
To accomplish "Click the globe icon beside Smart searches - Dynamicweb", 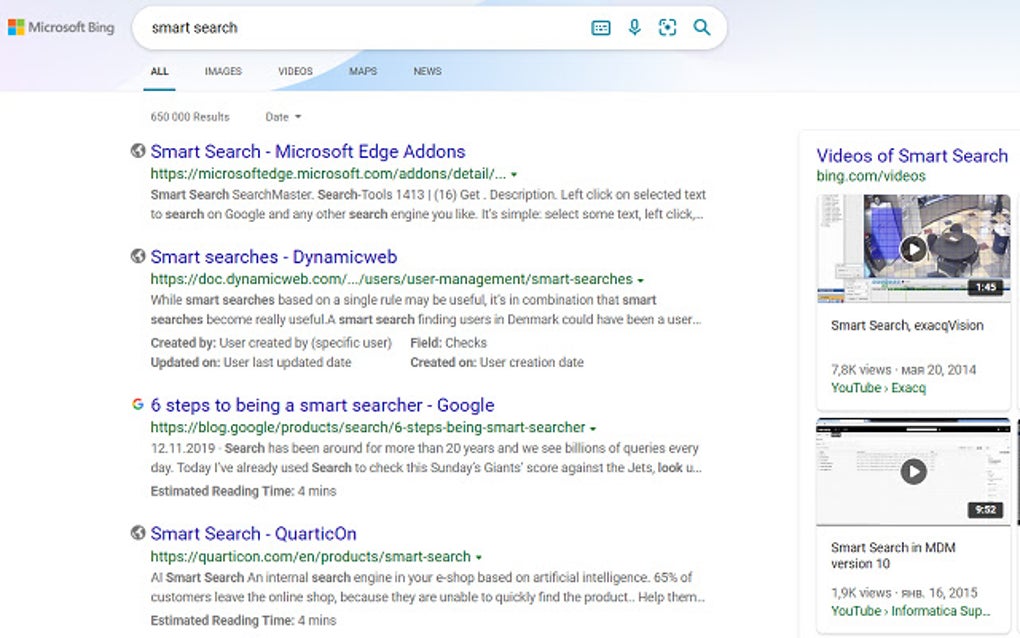I will 137,256.
